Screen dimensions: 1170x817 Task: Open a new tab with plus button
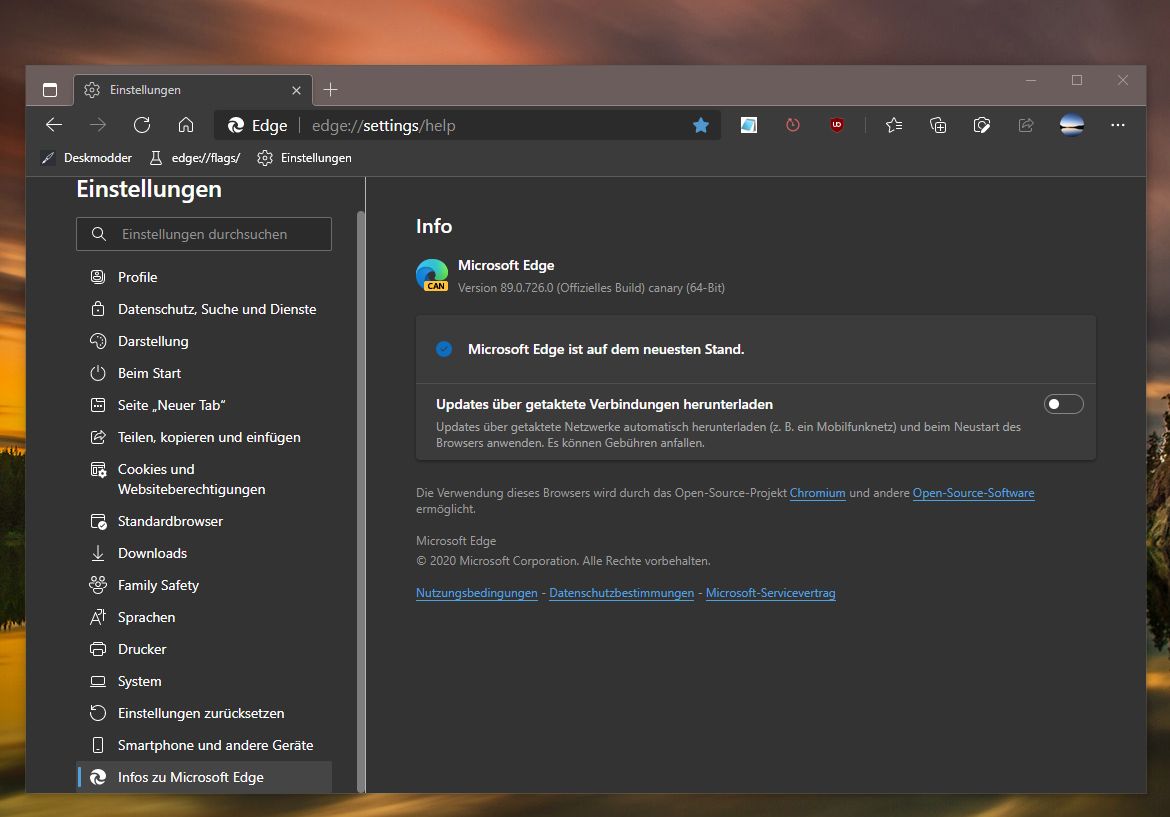(331, 90)
